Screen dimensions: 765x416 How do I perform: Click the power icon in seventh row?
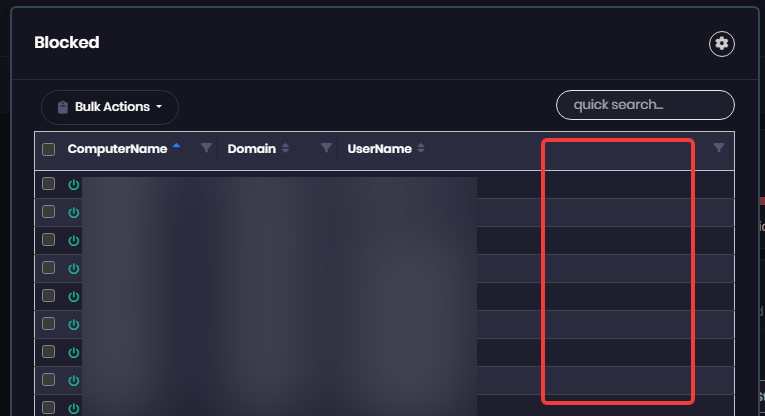pos(74,353)
